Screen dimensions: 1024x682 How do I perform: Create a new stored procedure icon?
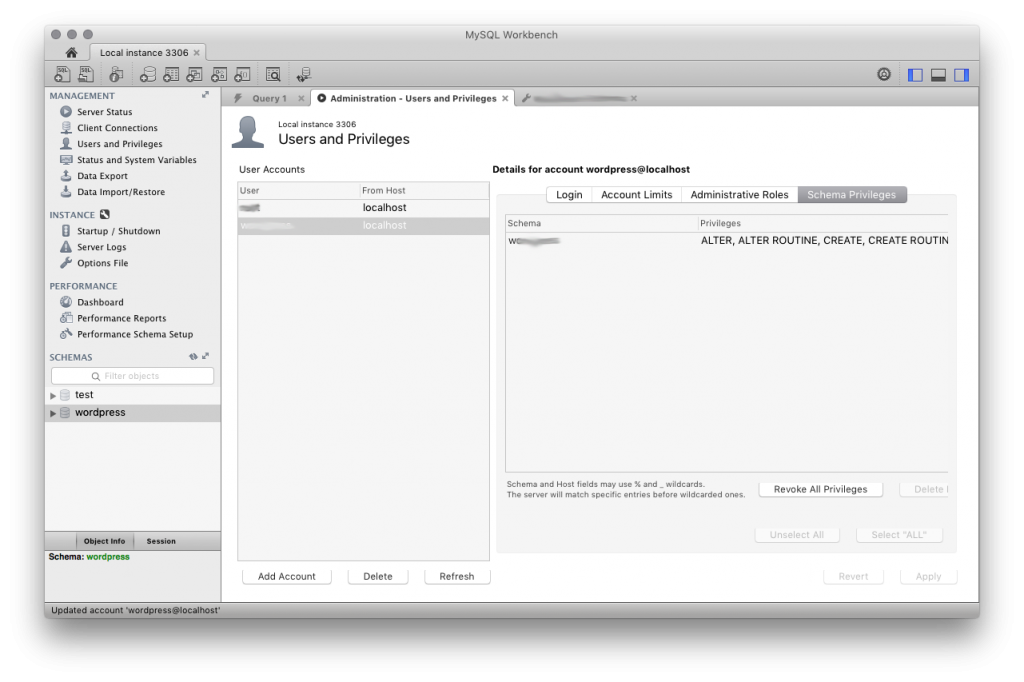click(219, 74)
